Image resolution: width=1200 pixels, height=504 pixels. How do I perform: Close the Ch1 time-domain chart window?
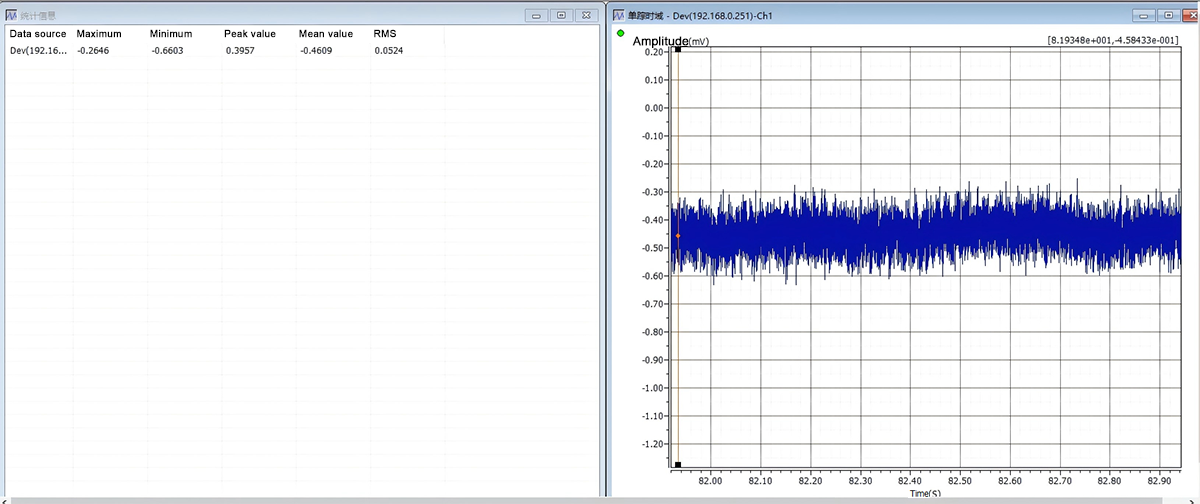tap(1188, 16)
